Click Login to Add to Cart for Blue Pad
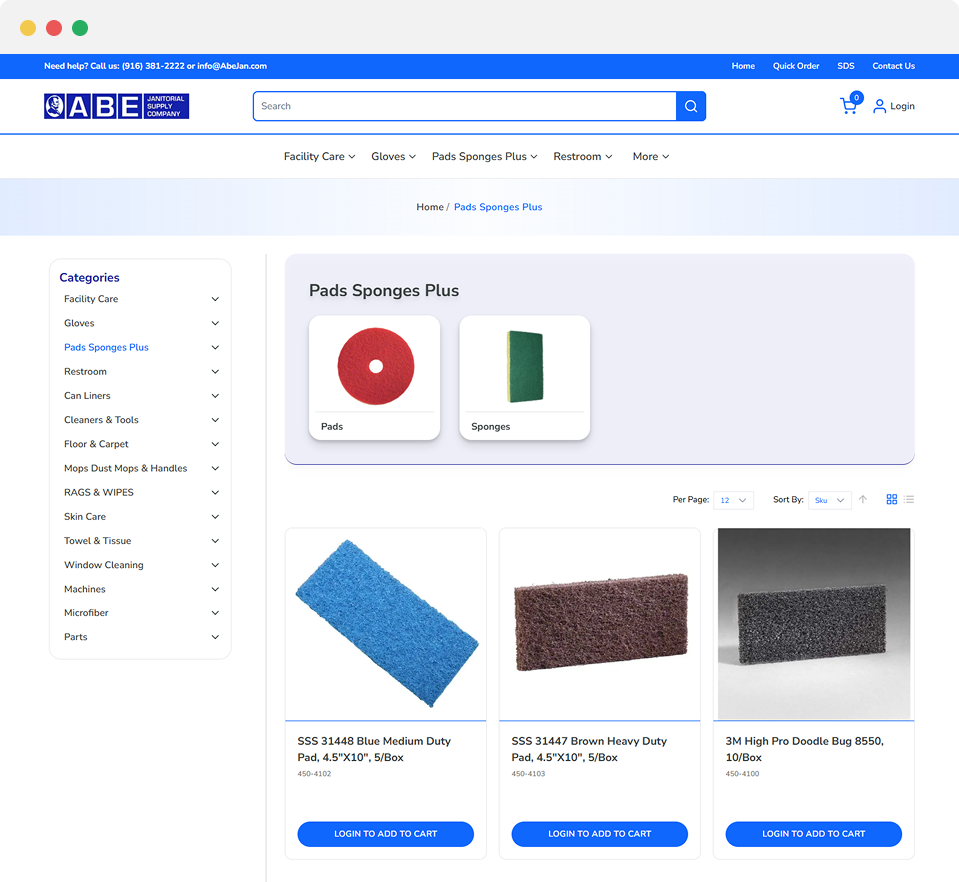959x882 pixels. point(385,833)
